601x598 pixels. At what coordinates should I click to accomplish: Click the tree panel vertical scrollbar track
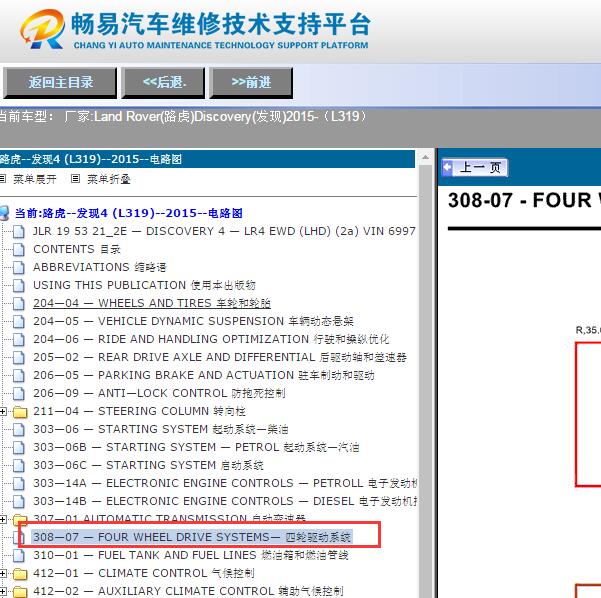(425, 380)
